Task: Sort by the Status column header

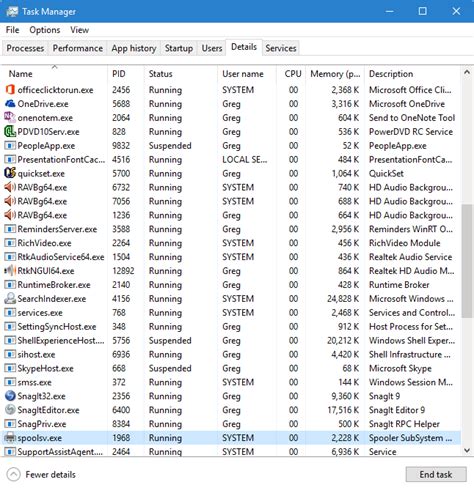Action: (x=181, y=74)
